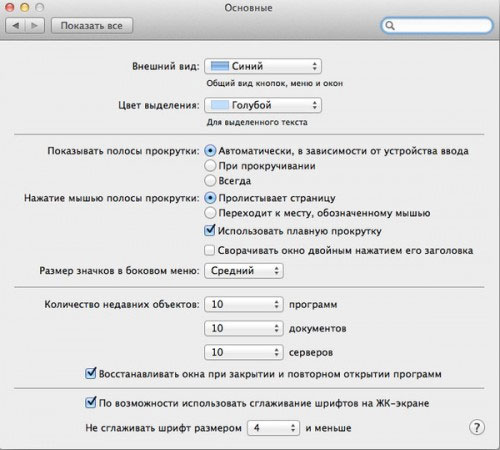Click the back navigation arrow
The height and width of the screenshot is (450, 500).
click(16, 26)
